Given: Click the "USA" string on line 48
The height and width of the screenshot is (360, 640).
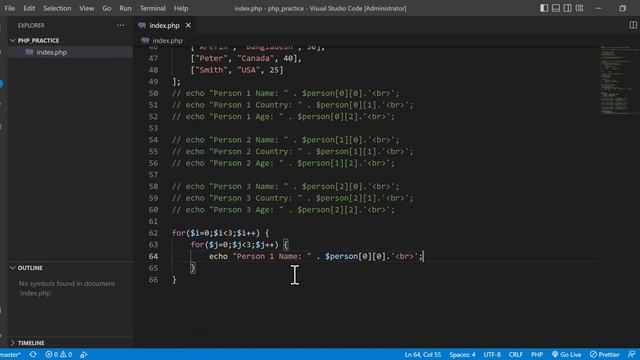Looking at the screenshot, I should pyautogui.click(x=248, y=70).
